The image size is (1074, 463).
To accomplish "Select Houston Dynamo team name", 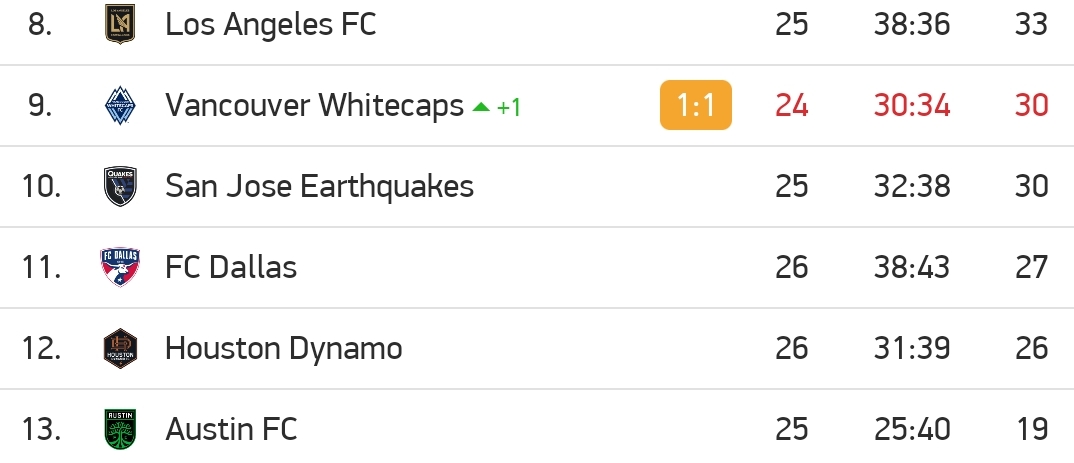I will (284, 348).
